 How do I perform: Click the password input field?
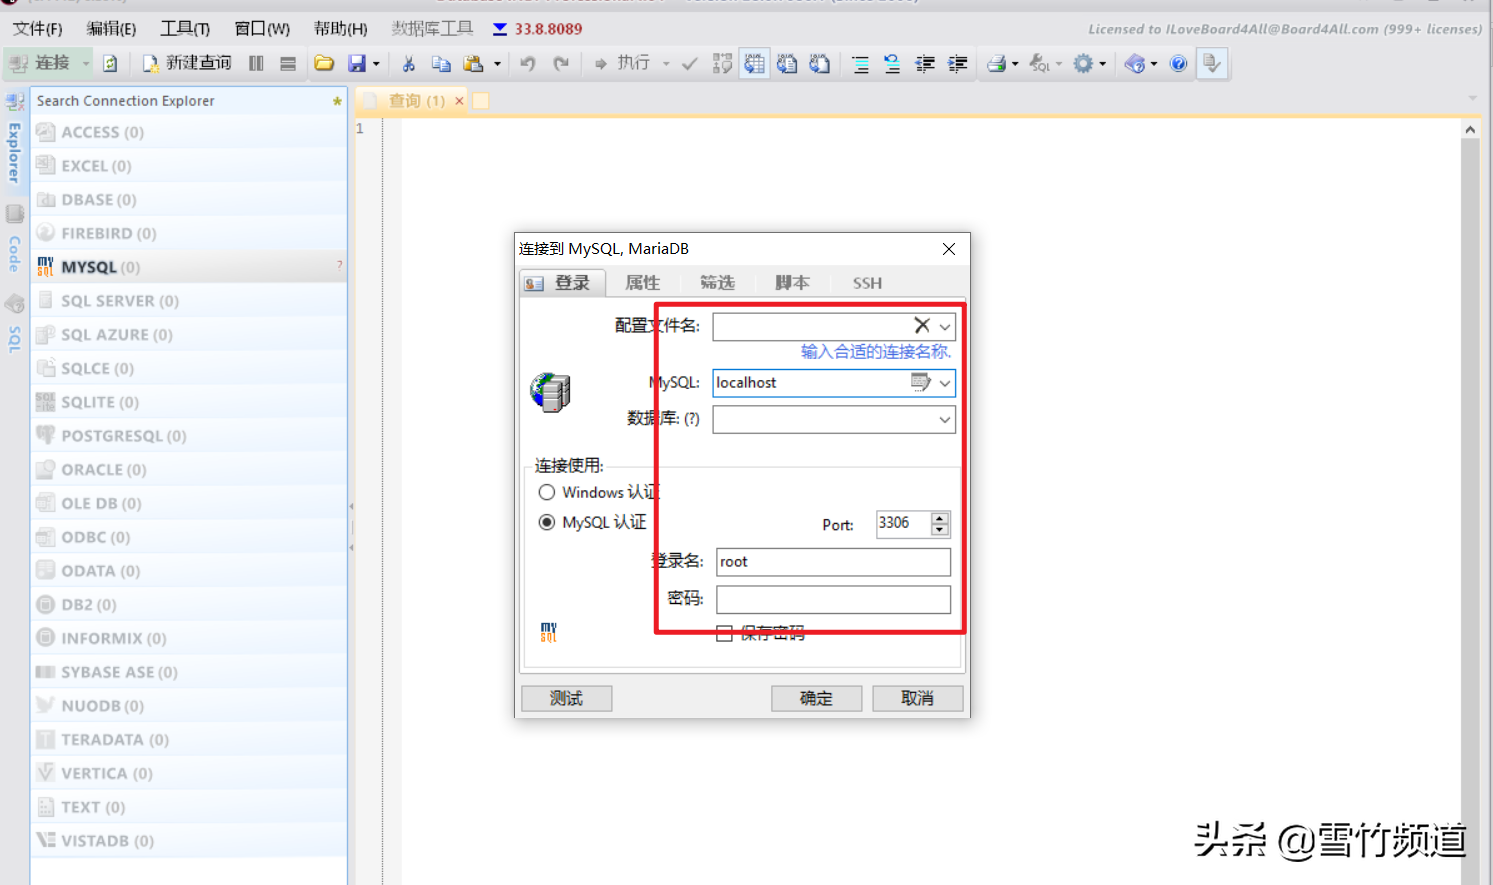point(833,599)
